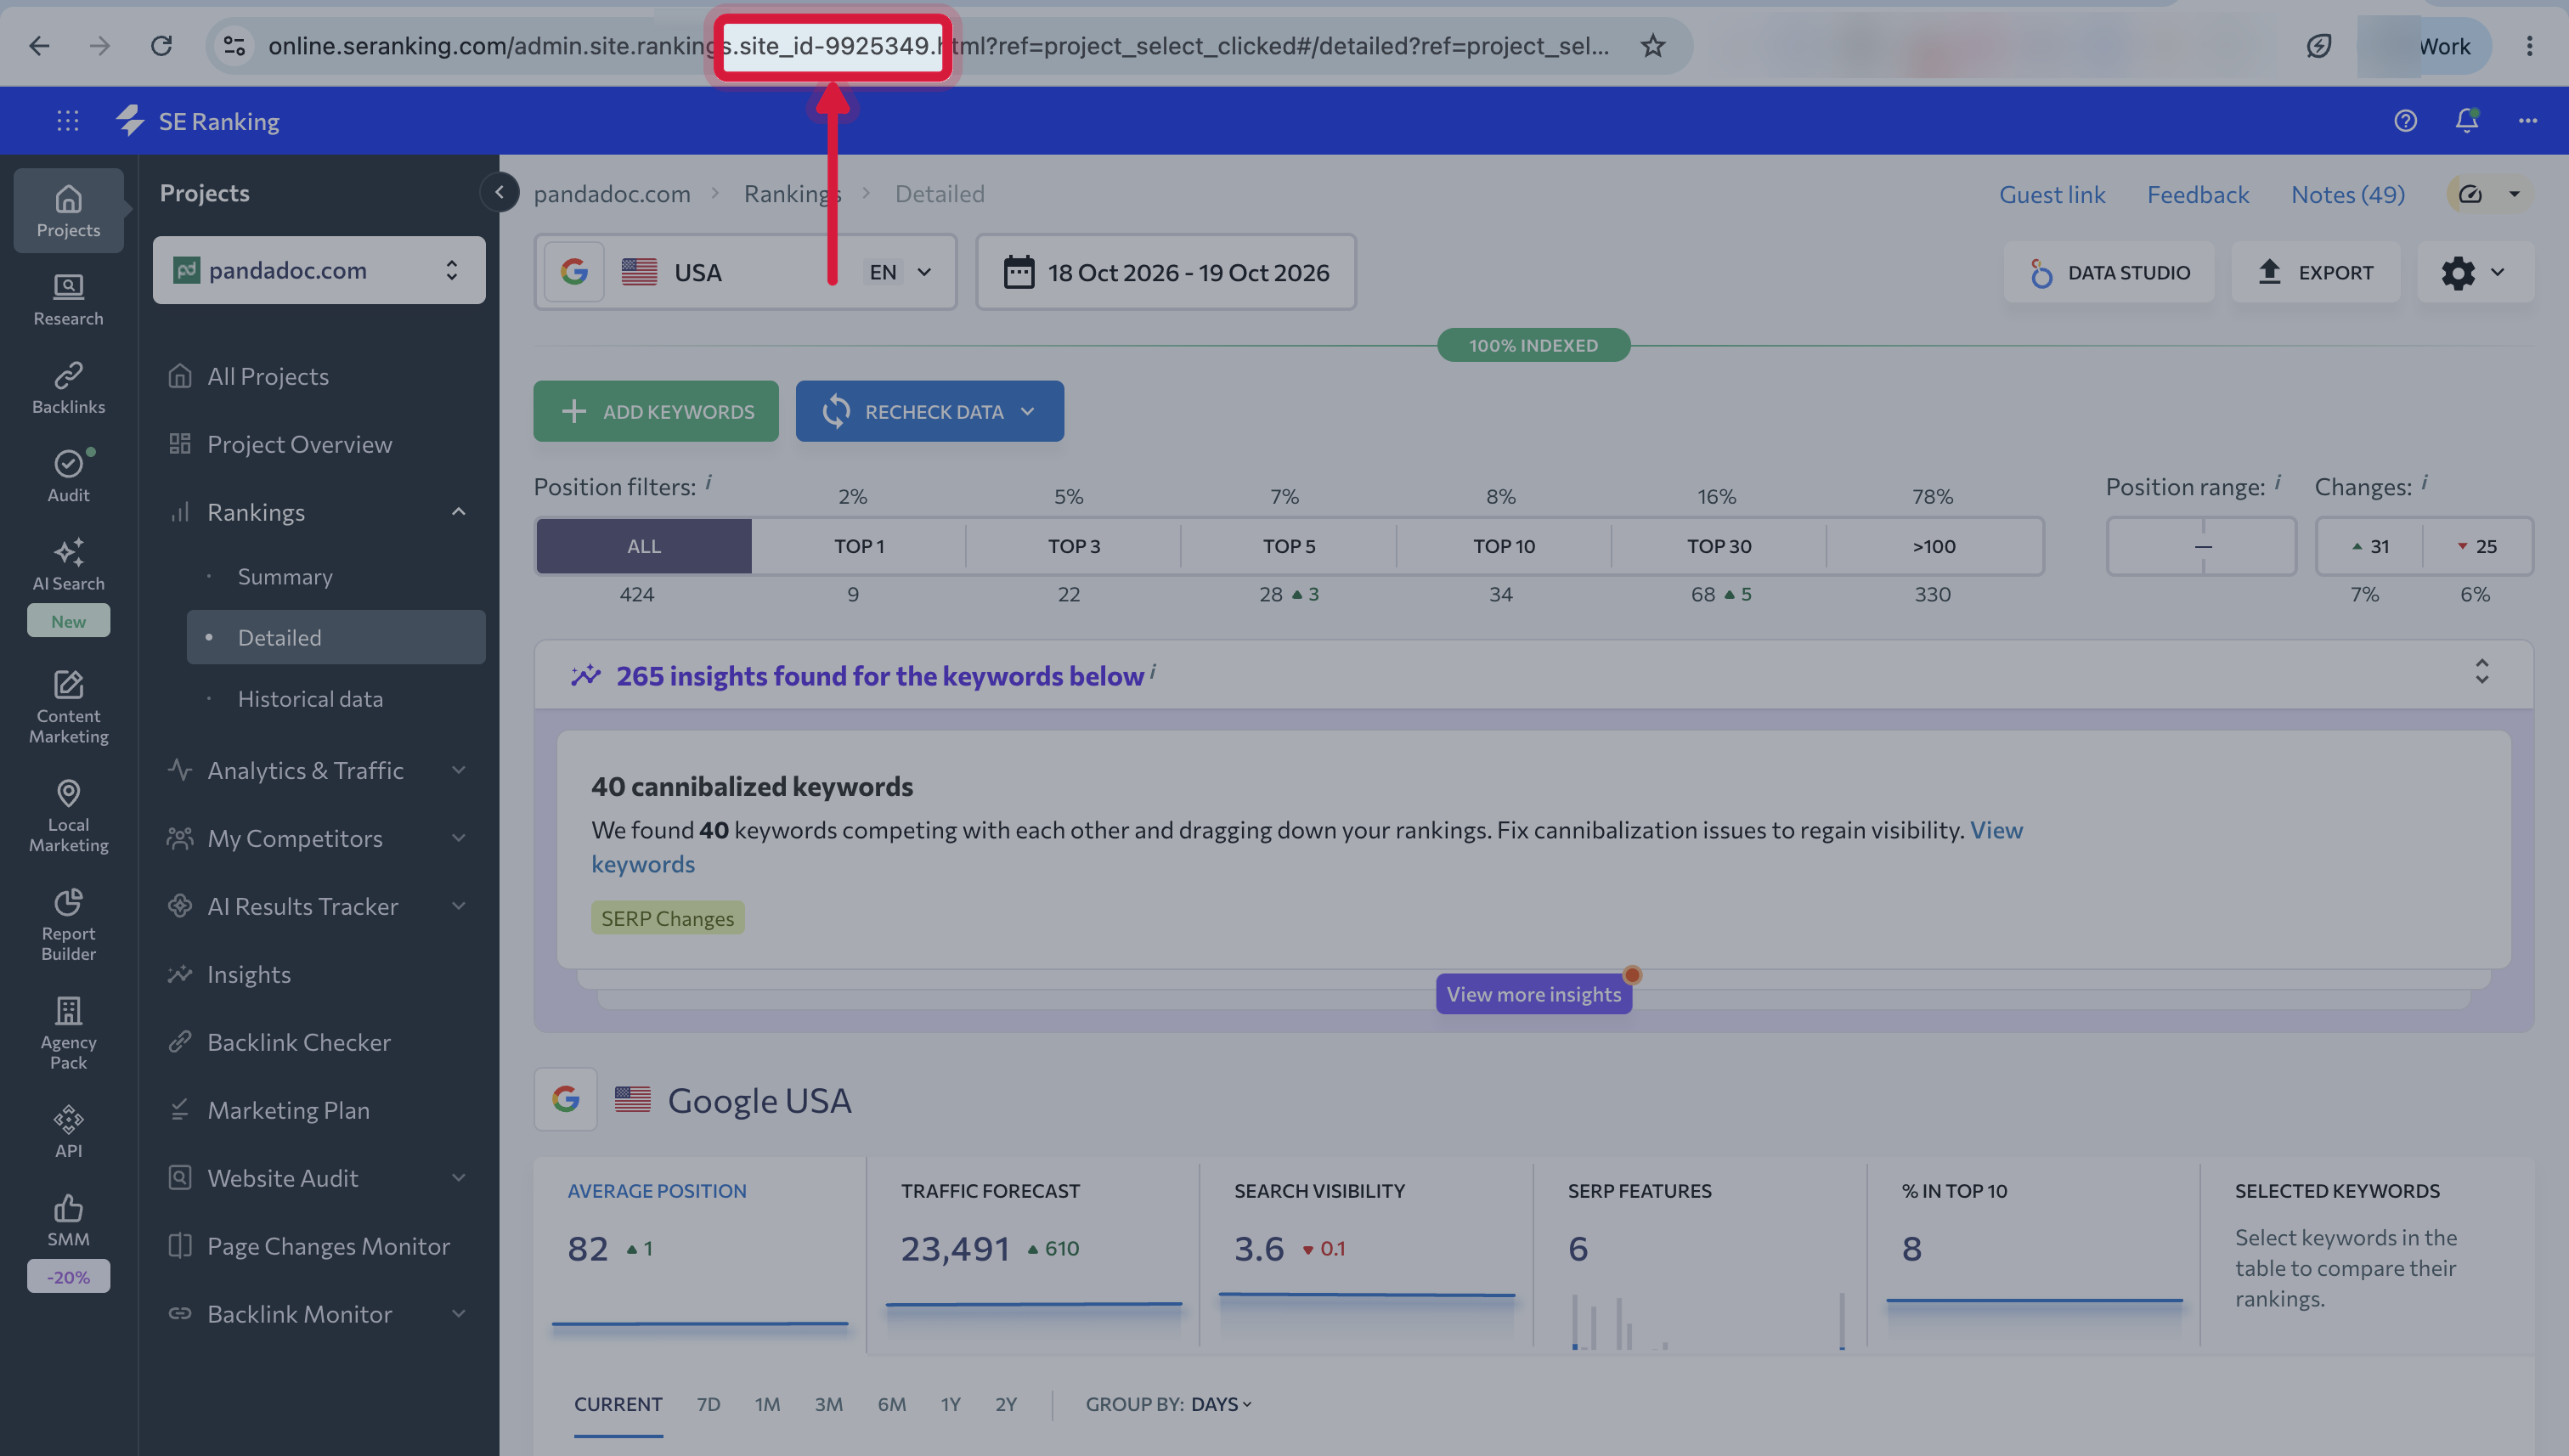Open Backlinks in the left icon bar
Image resolution: width=2569 pixels, height=1456 pixels.
point(68,388)
